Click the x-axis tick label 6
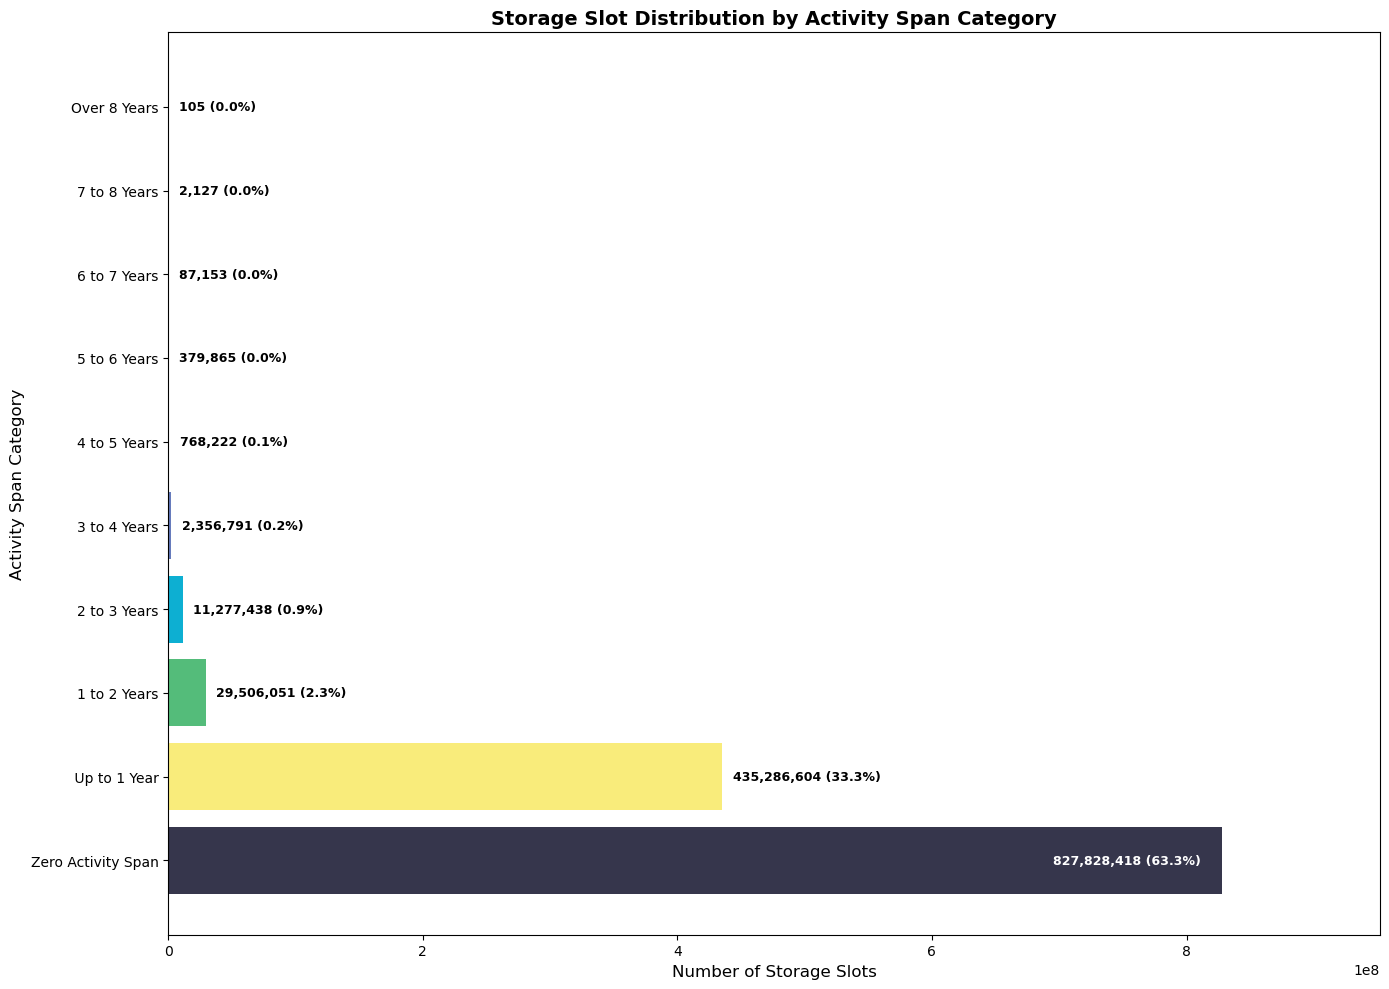The width and height of the screenshot is (1389, 989). point(932,950)
